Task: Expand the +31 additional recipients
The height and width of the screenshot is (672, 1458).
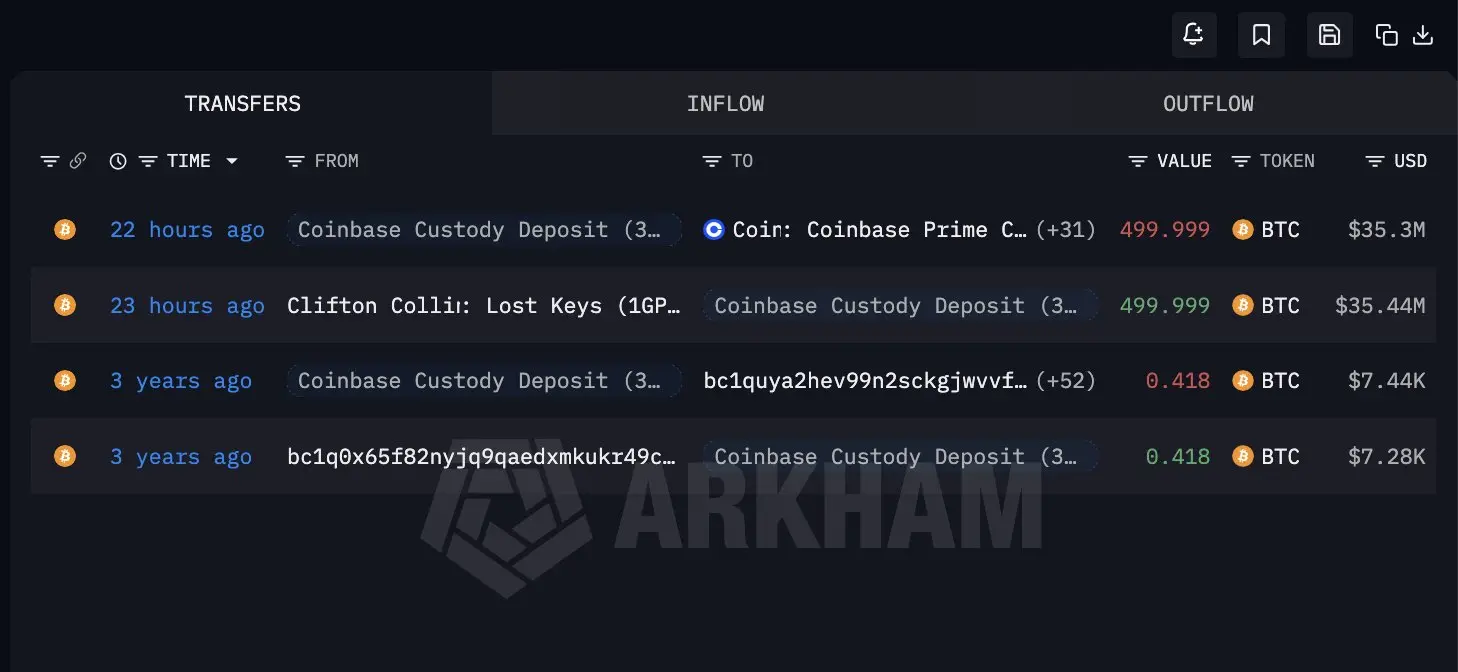Action: pyautogui.click(x=1066, y=230)
